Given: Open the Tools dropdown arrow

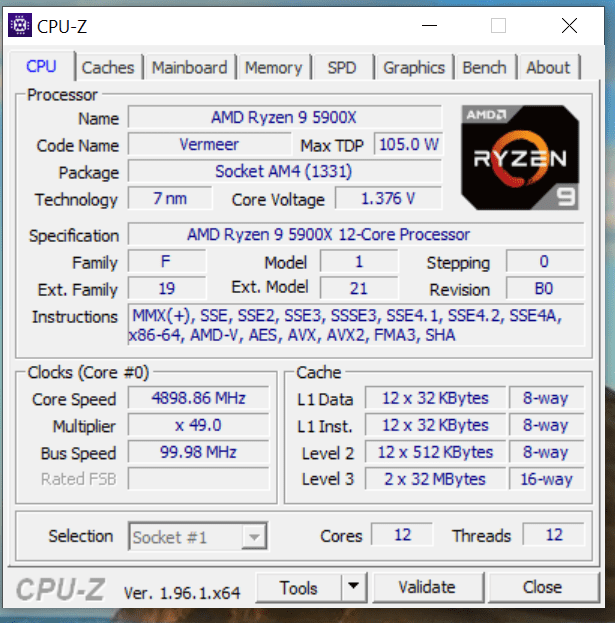Looking at the screenshot, I should tap(354, 587).
